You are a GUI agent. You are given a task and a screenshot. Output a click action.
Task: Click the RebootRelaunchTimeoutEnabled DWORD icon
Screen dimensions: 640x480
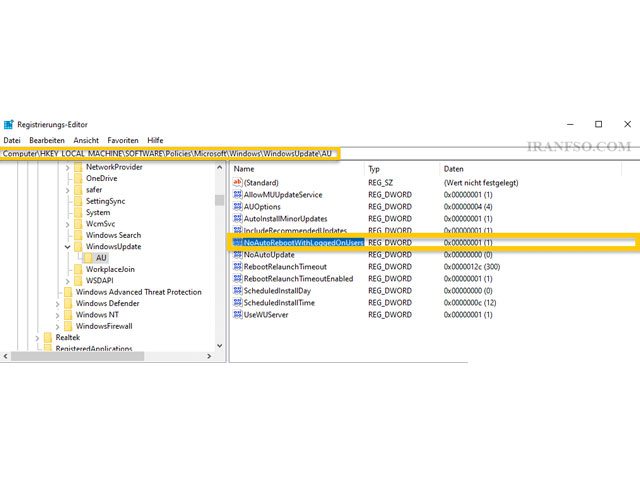[x=237, y=278]
